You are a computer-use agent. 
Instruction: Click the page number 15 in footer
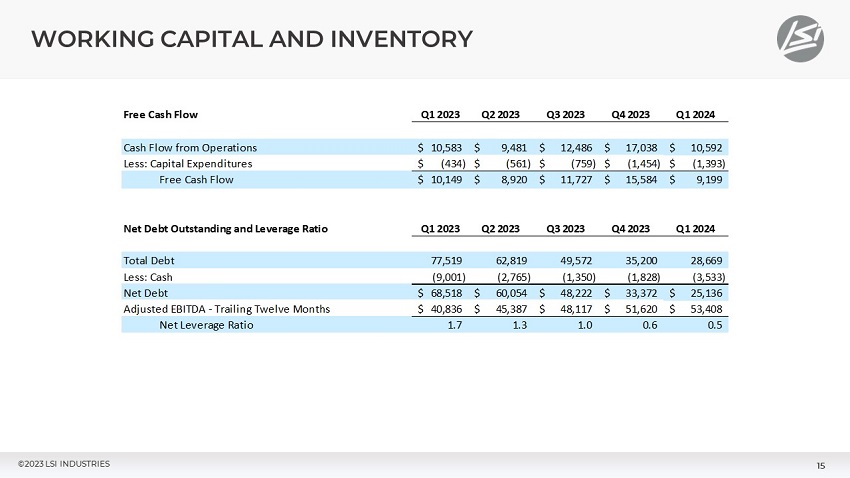pos(820,465)
